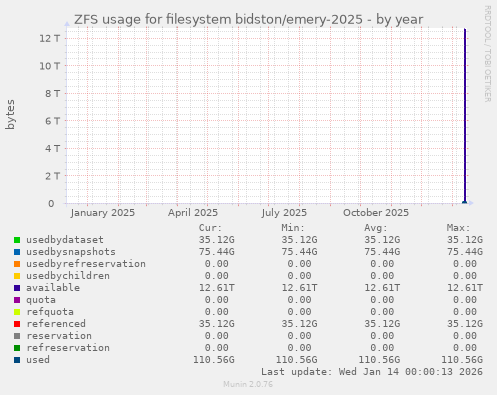Image resolution: width=497 pixels, height=395 pixels.
Task: Click the usedbyrefreservation legend label
Action: [86, 264]
